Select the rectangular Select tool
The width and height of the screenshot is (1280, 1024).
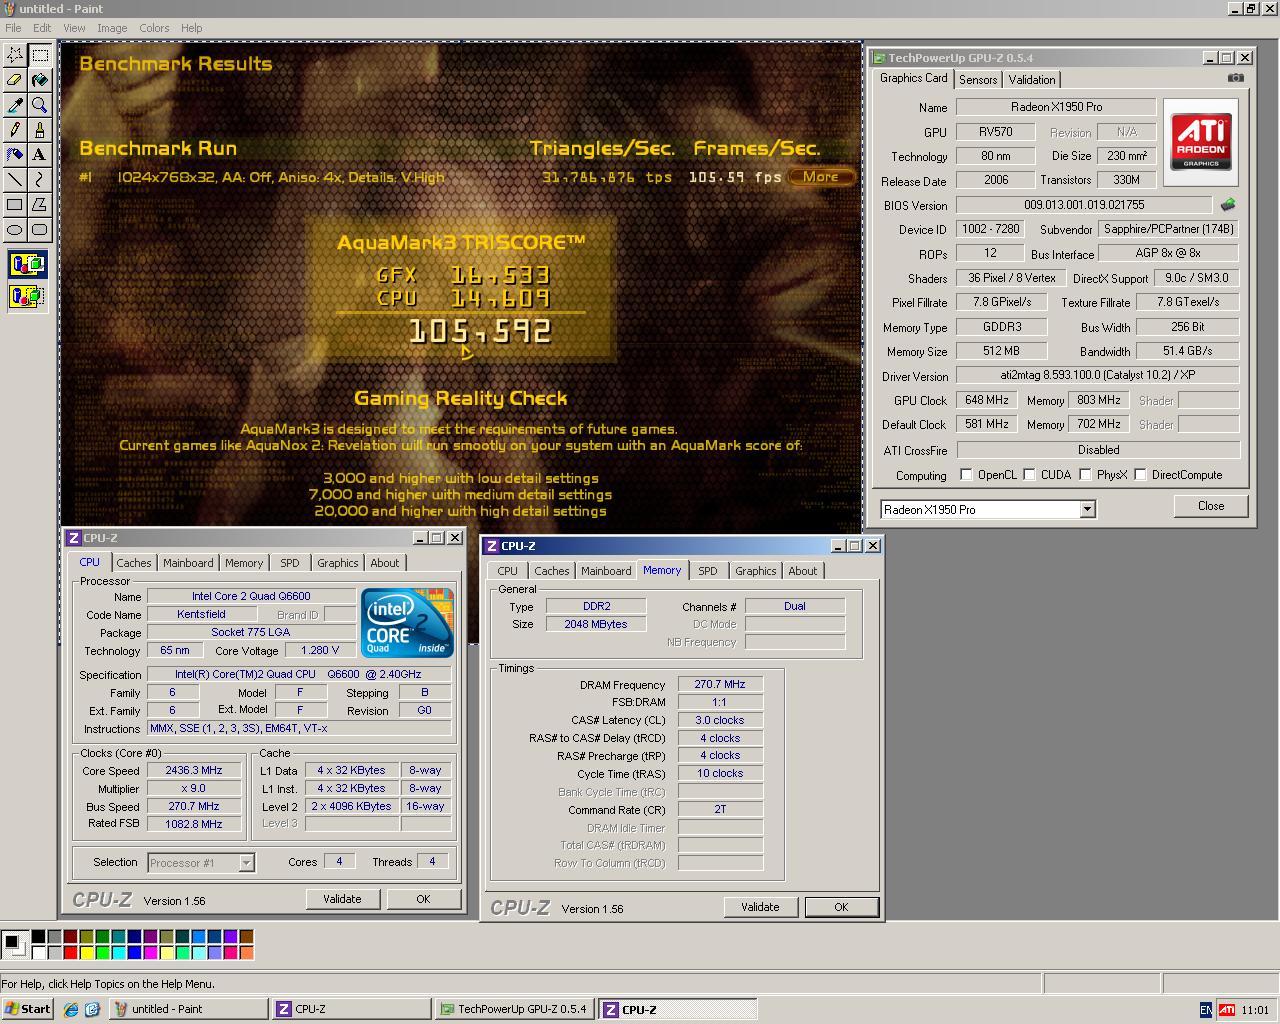[40, 55]
